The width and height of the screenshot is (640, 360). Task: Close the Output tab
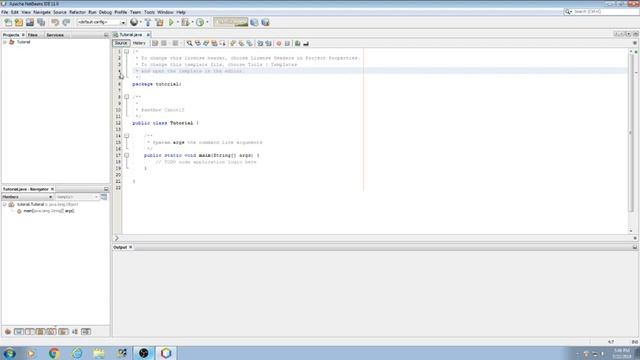pyautogui.click(x=131, y=247)
